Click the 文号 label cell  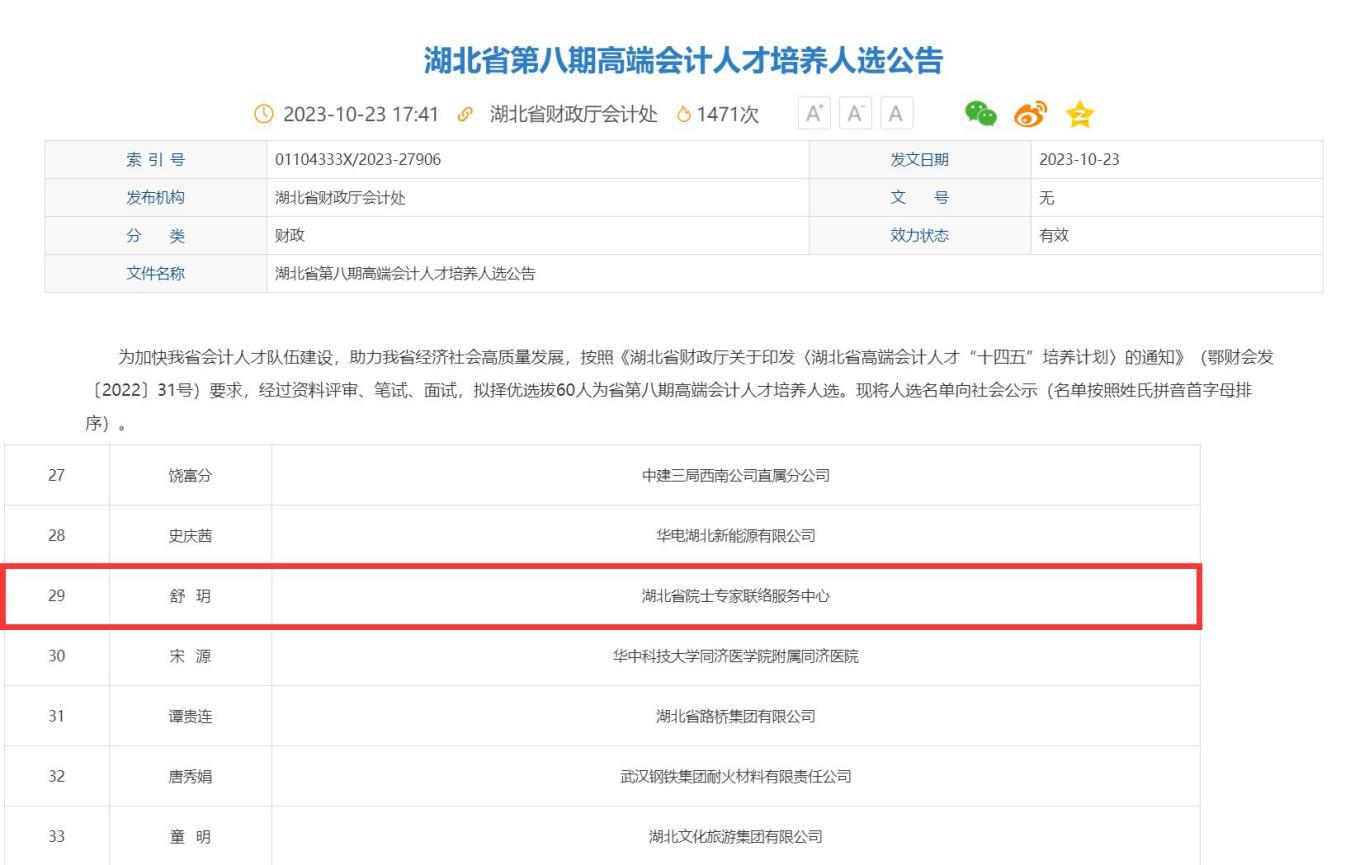tap(919, 198)
